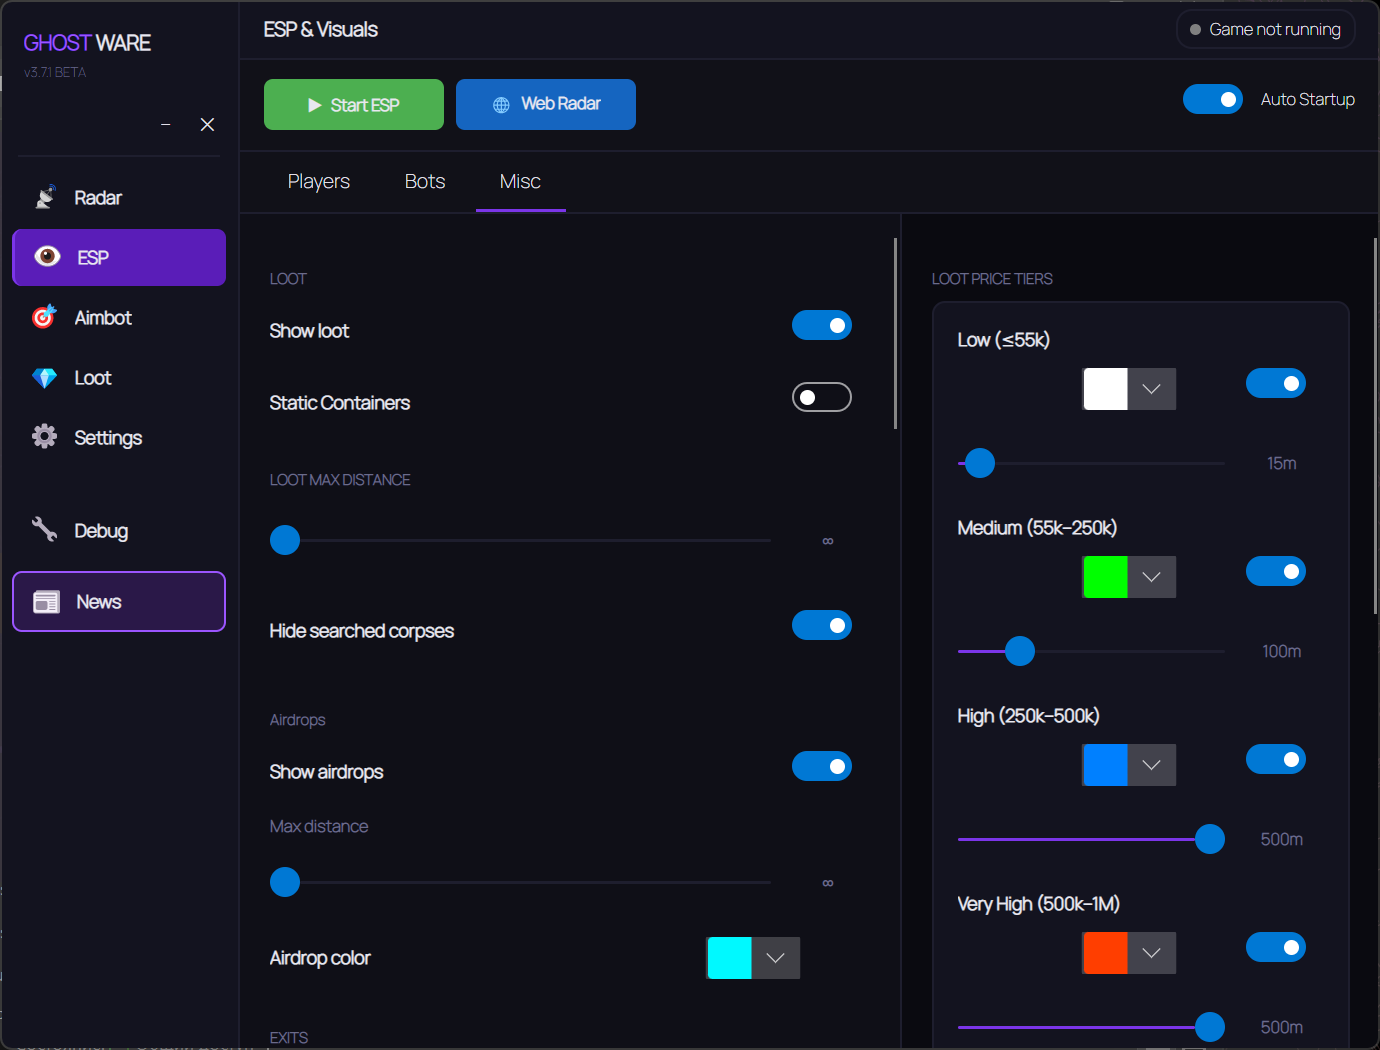This screenshot has height=1050, width=1380.
Task: Open the Settings section label
Action: tap(108, 438)
